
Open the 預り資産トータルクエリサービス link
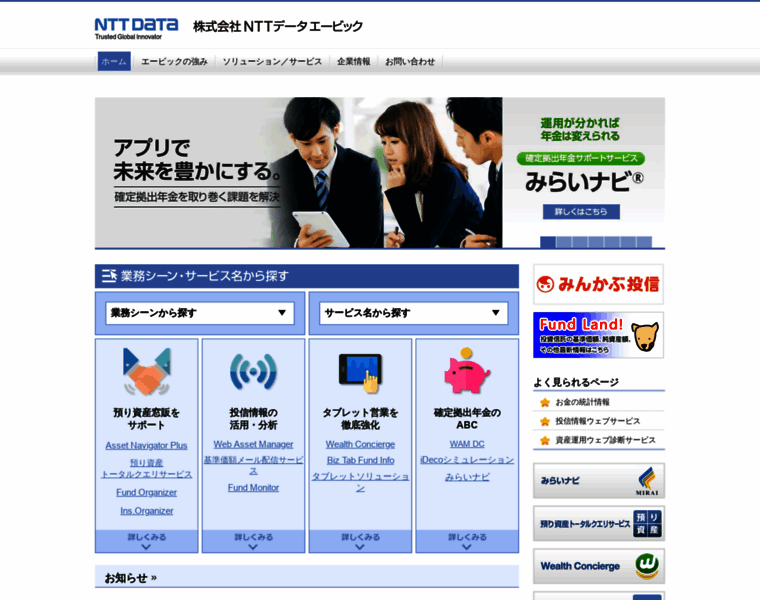click(146, 469)
